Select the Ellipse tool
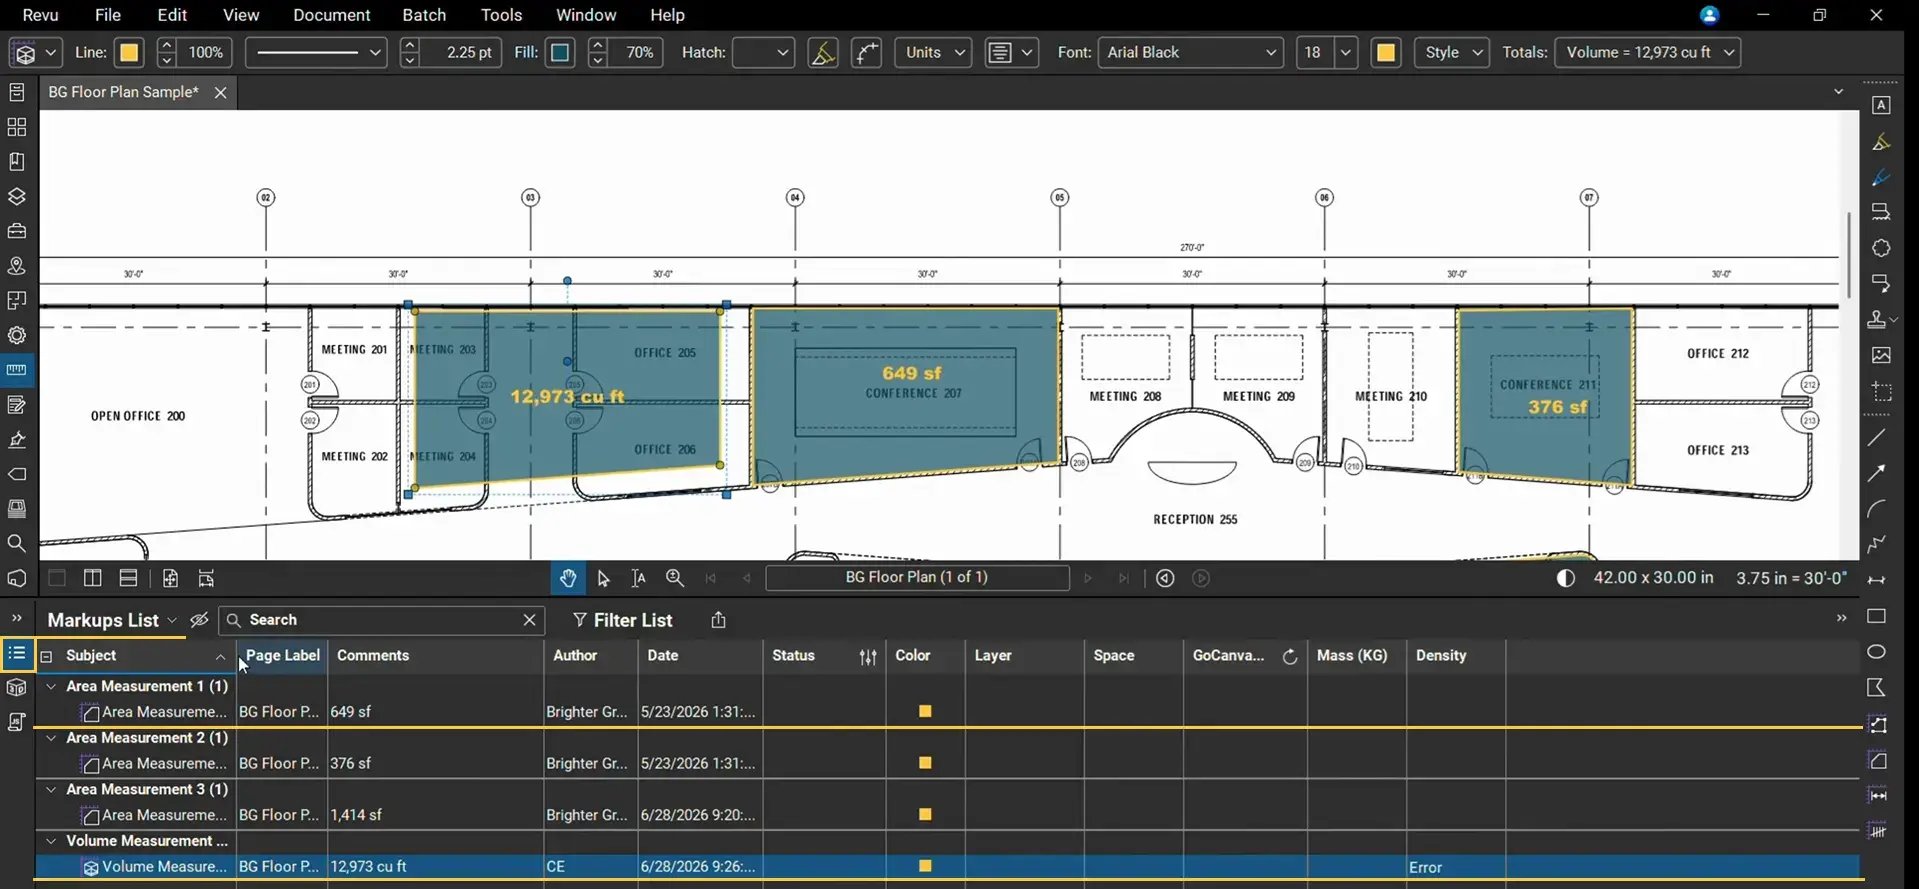1919x889 pixels. pyautogui.click(x=1877, y=652)
